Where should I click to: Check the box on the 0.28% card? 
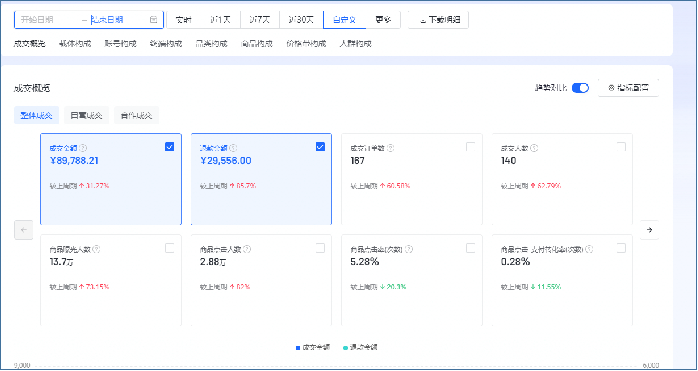click(621, 249)
